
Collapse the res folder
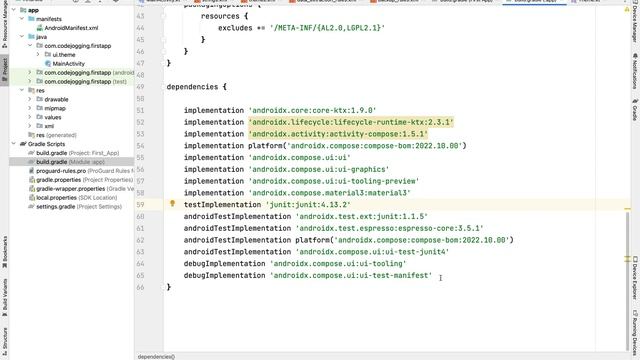pyautogui.click(x=22, y=90)
